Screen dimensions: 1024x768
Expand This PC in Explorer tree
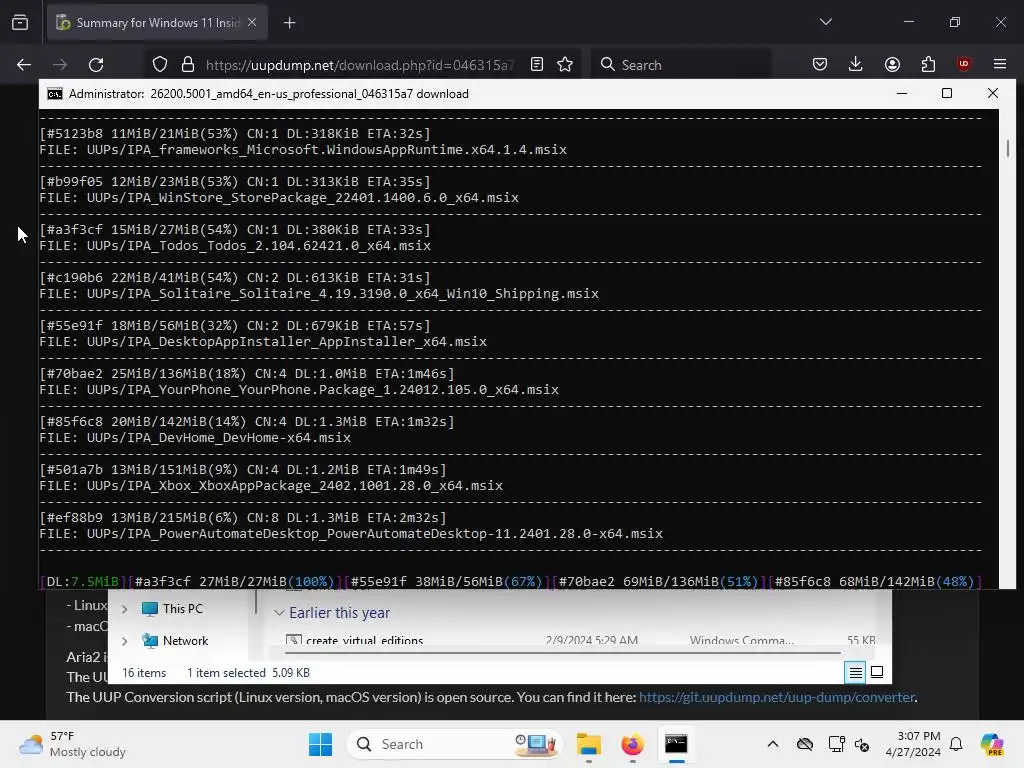124,609
